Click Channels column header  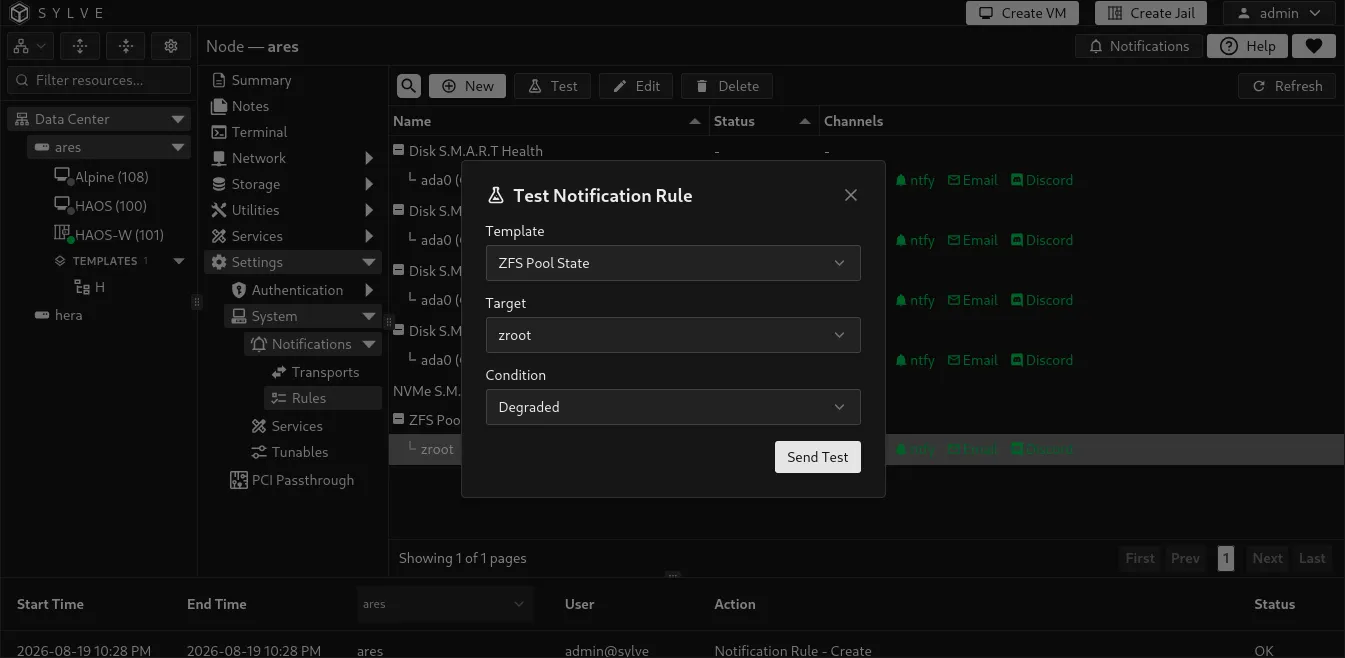click(853, 121)
